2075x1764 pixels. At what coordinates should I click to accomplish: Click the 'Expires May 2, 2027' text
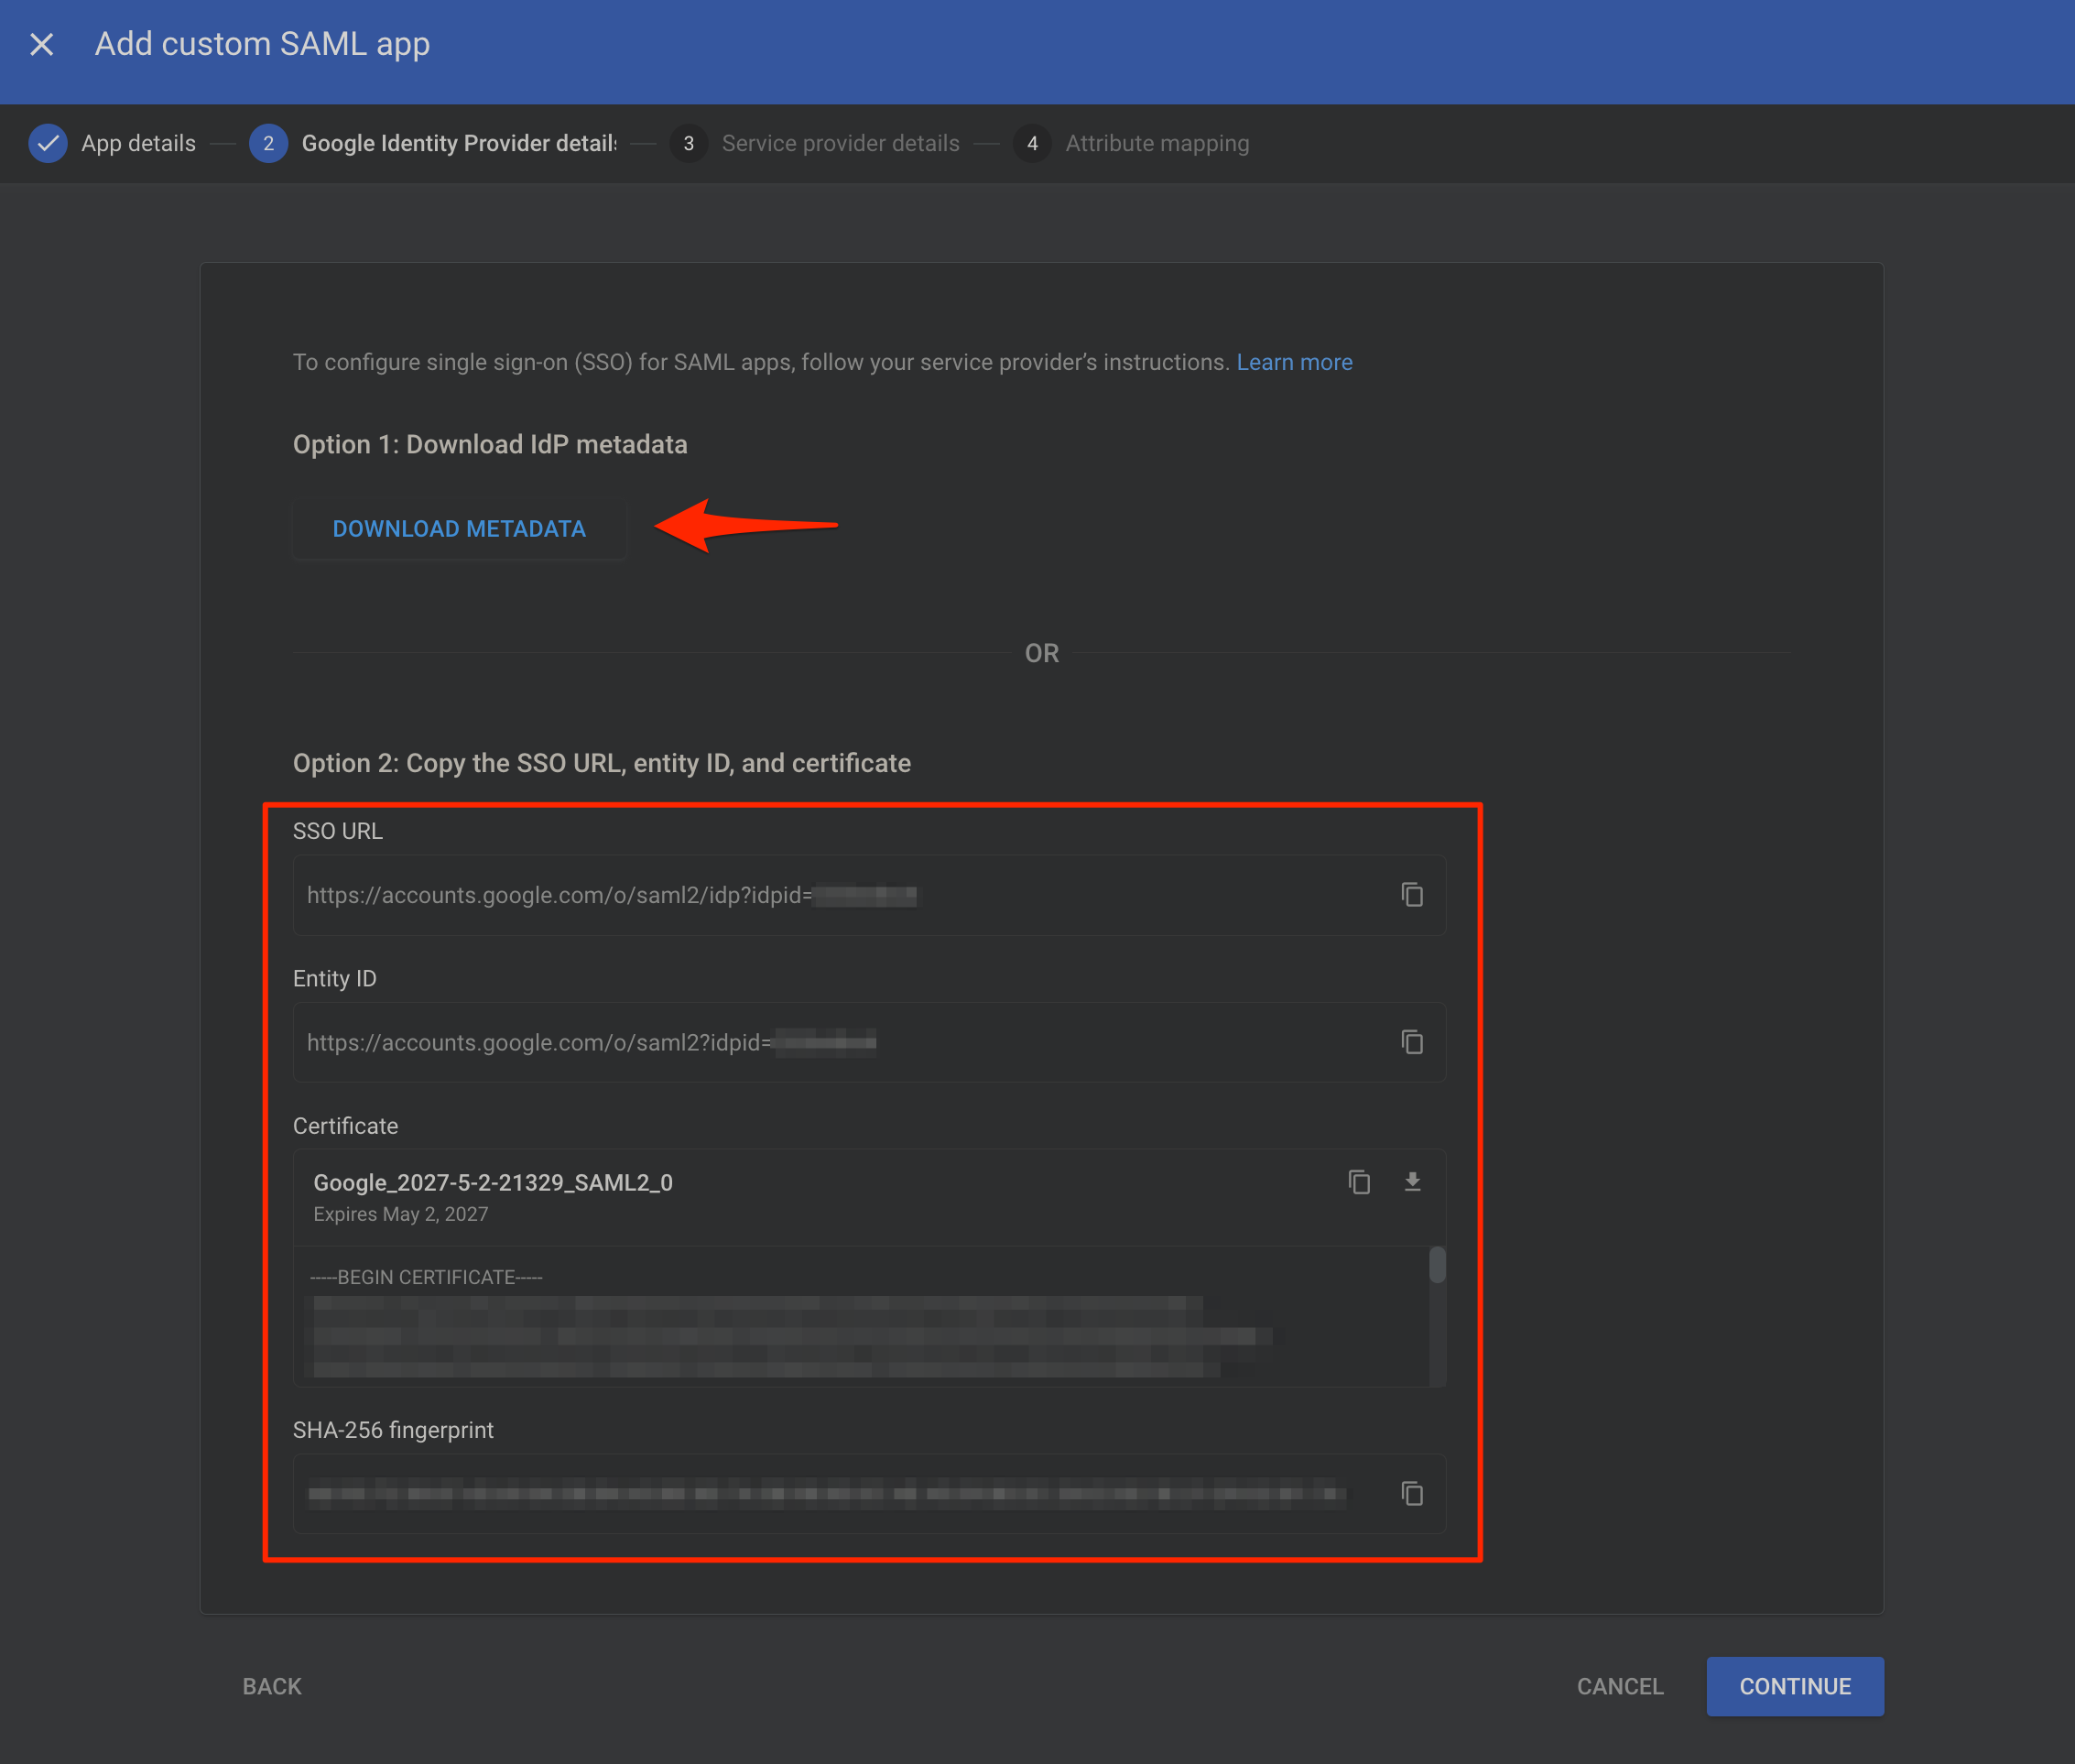[401, 1214]
